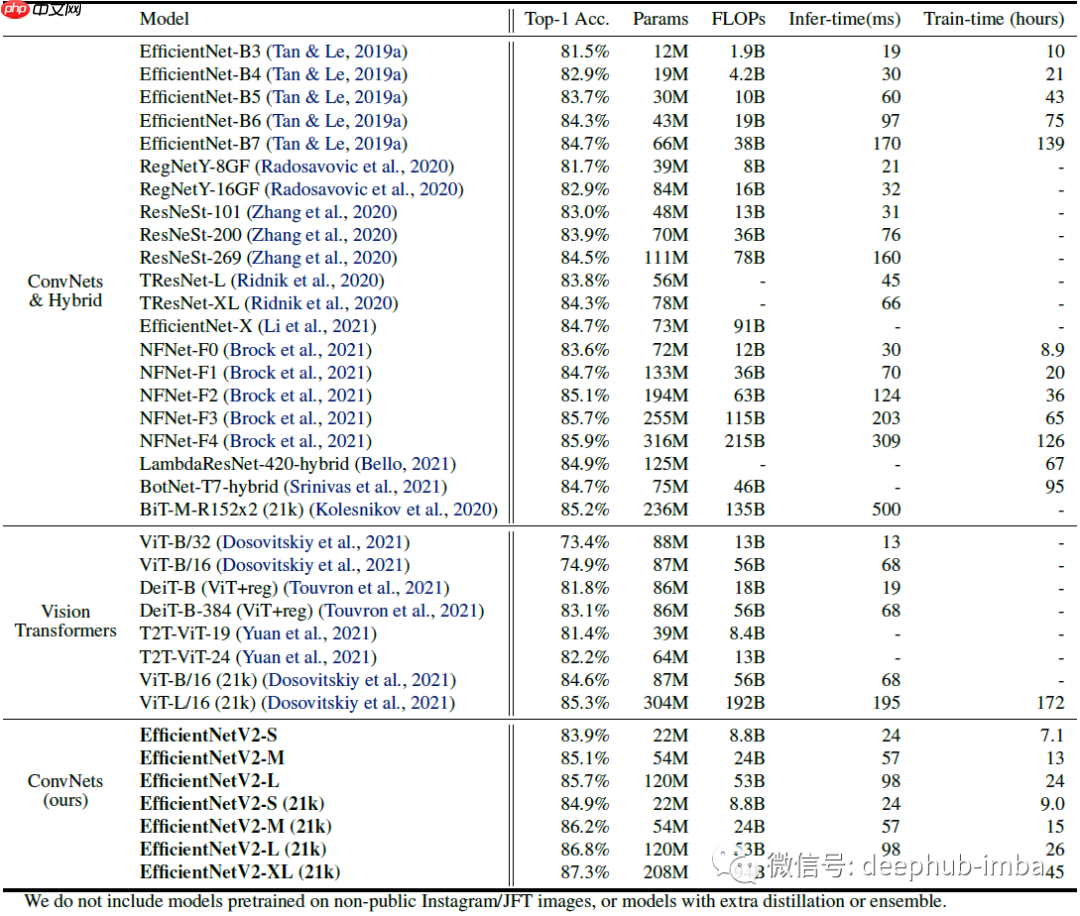
Task: Open the Li et al., 2021 citation for EfficientNet-X
Action: point(318,326)
